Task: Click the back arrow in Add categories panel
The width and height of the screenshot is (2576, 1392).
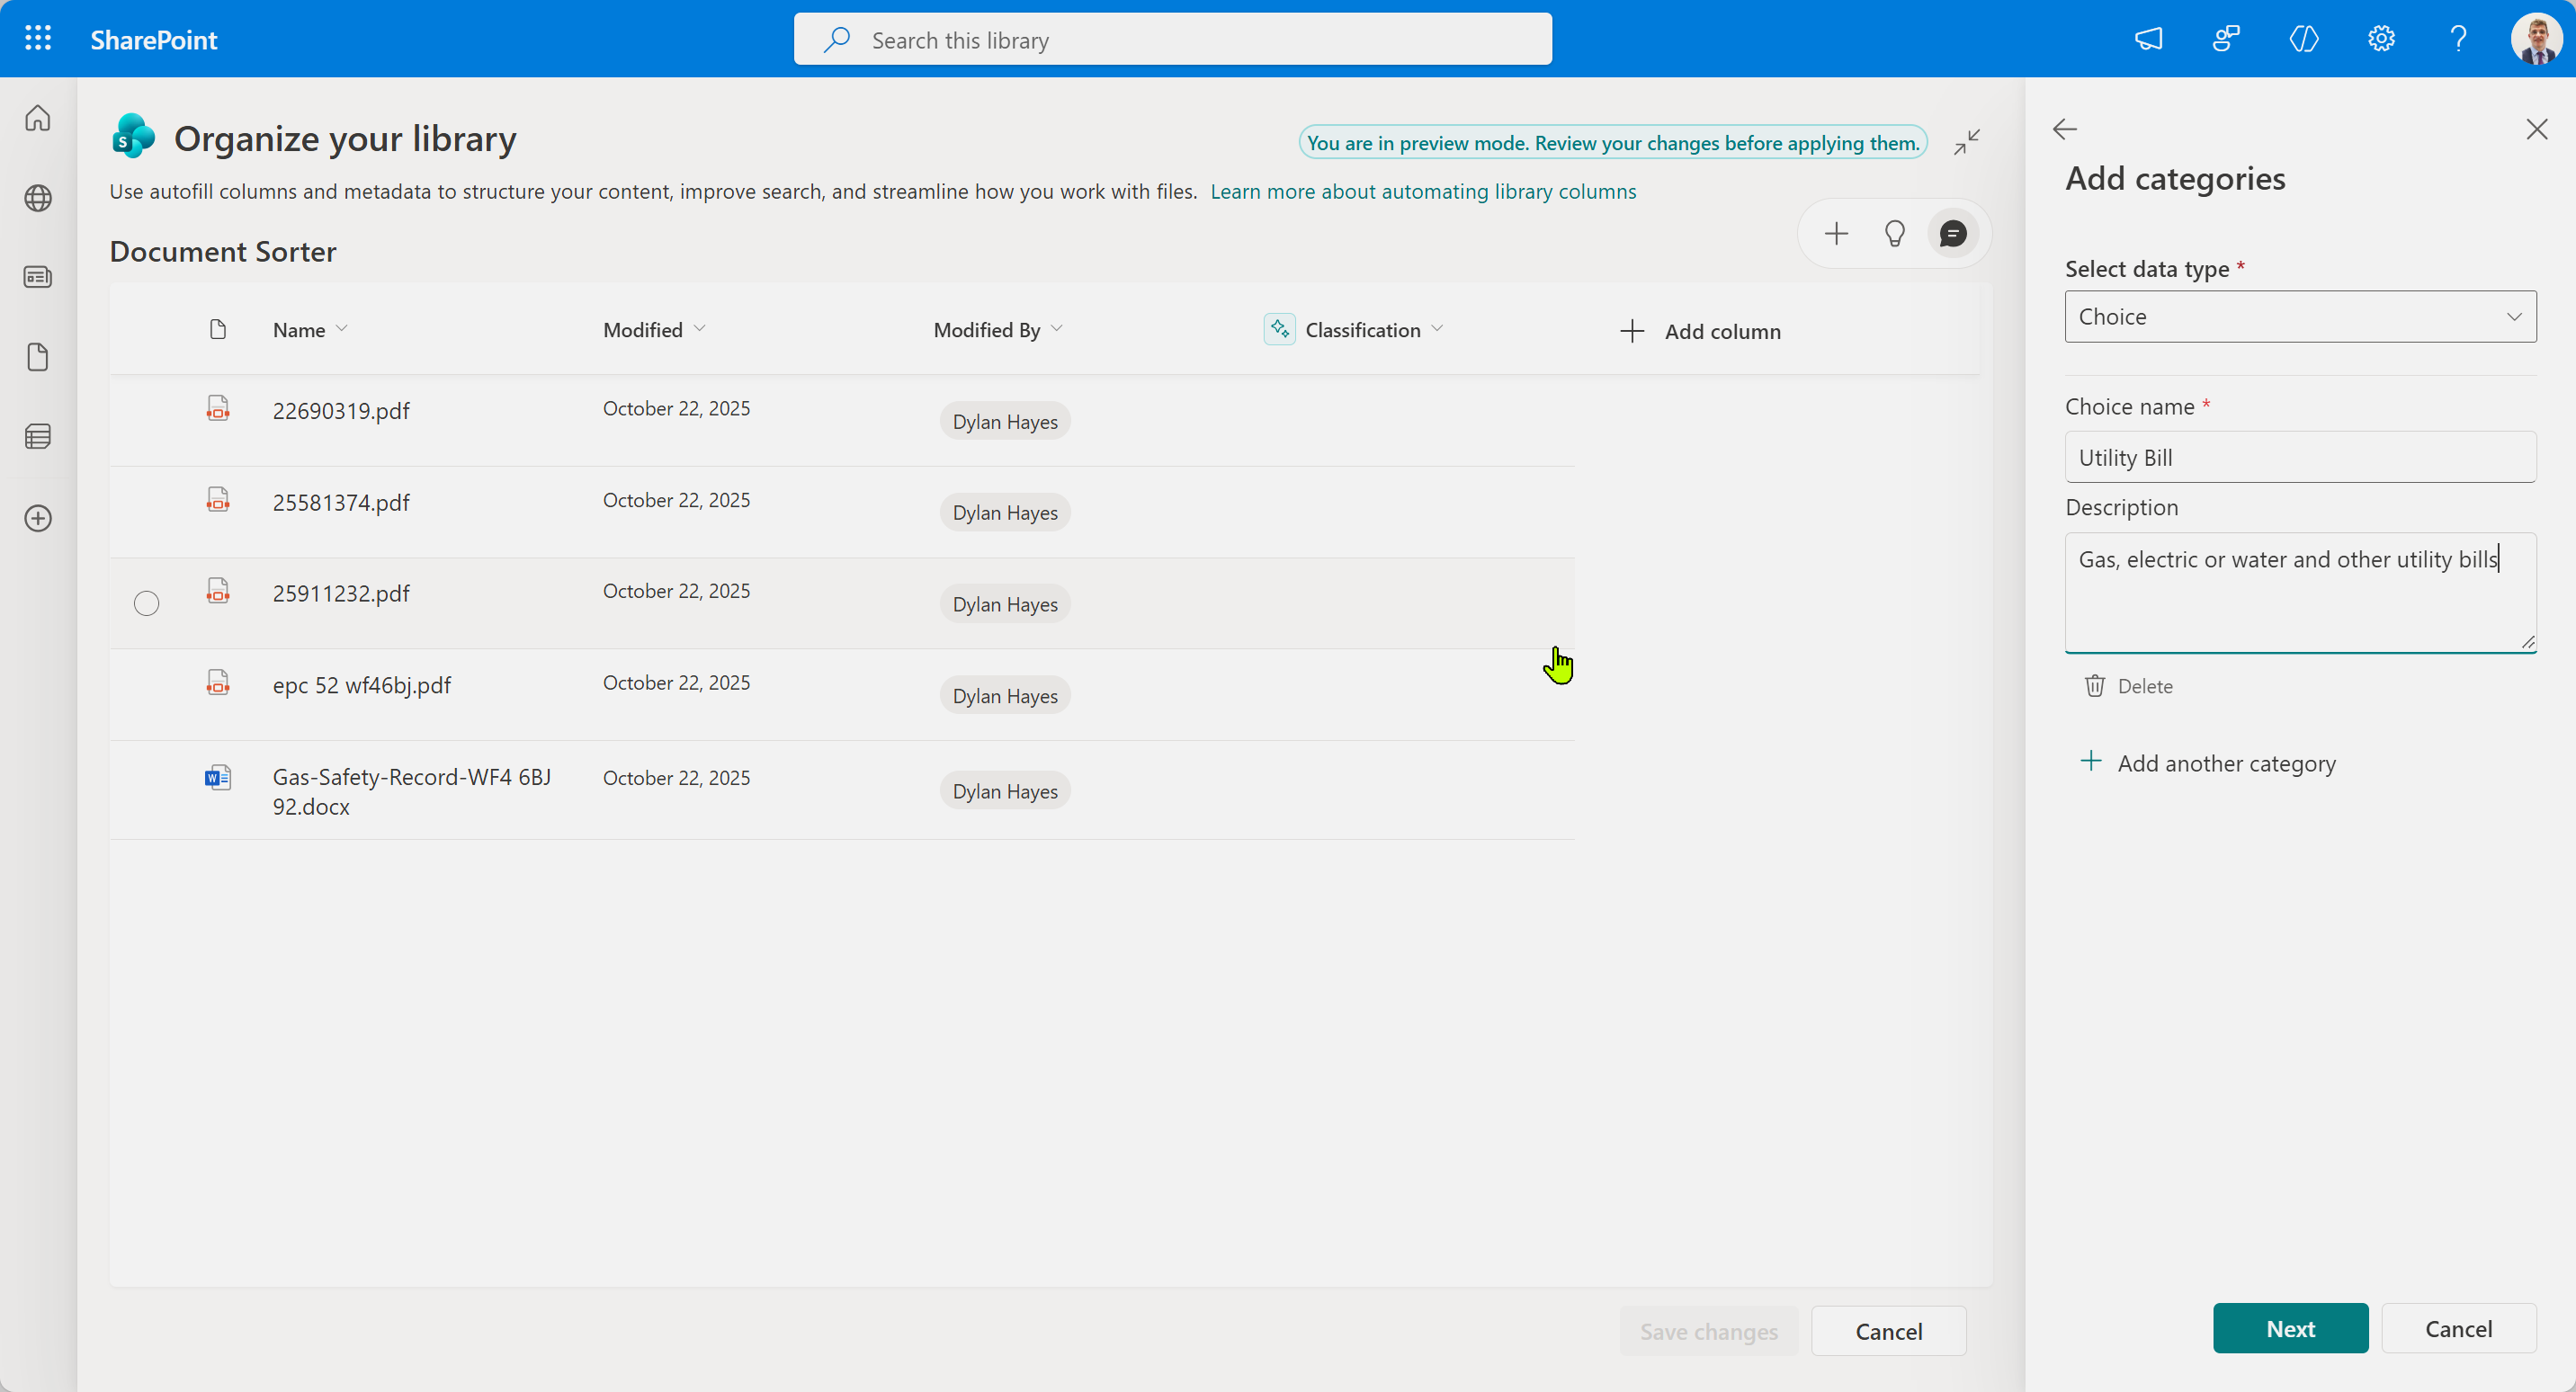Action: tap(2064, 129)
